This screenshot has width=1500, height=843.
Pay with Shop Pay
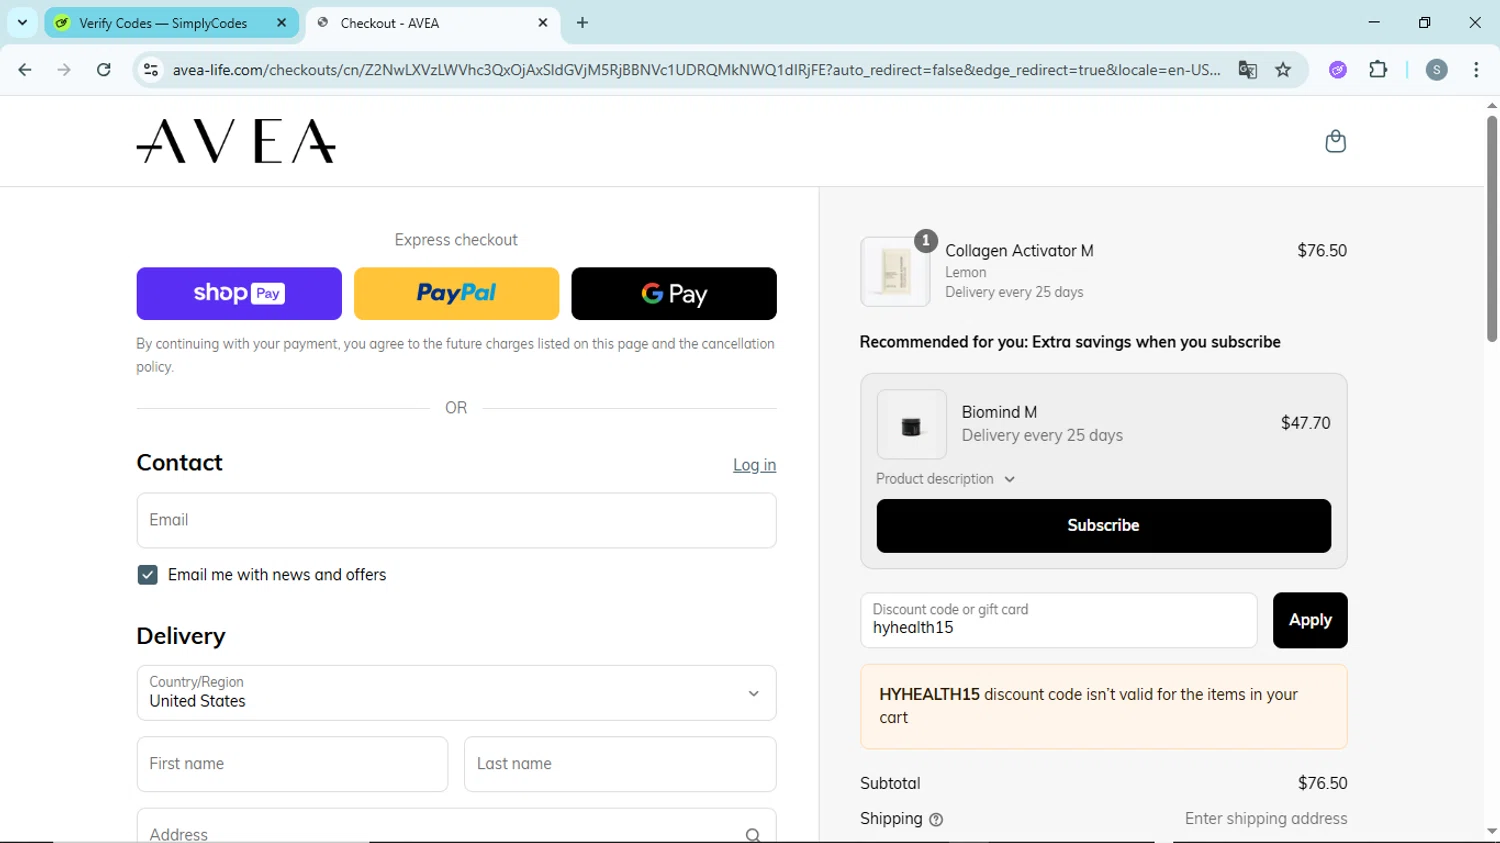click(x=239, y=293)
